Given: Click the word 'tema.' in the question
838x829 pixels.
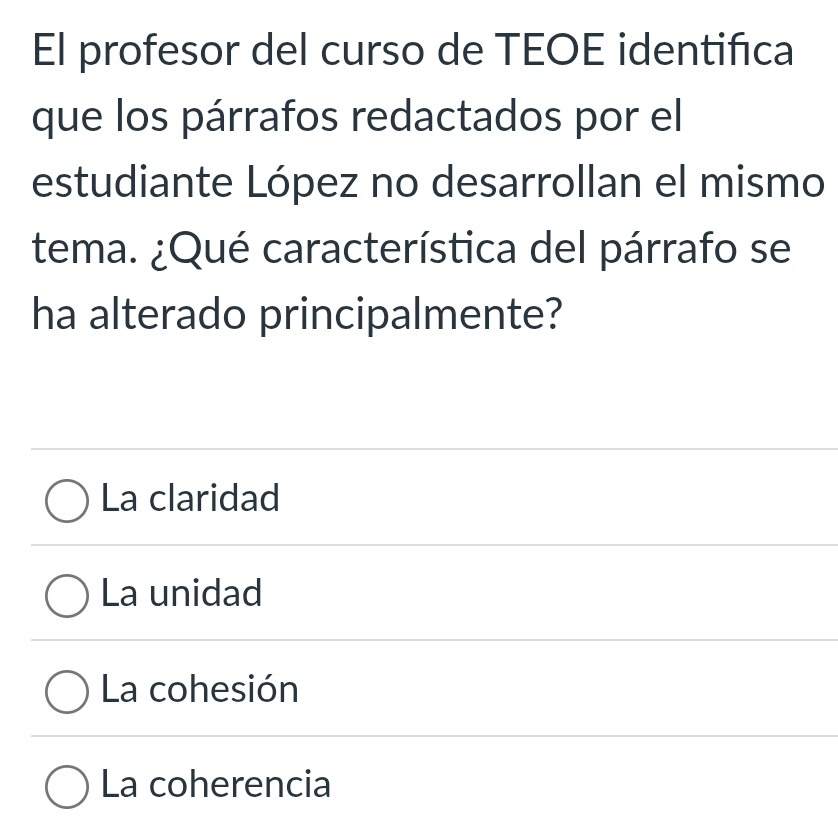Looking at the screenshot, I should (84, 249).
